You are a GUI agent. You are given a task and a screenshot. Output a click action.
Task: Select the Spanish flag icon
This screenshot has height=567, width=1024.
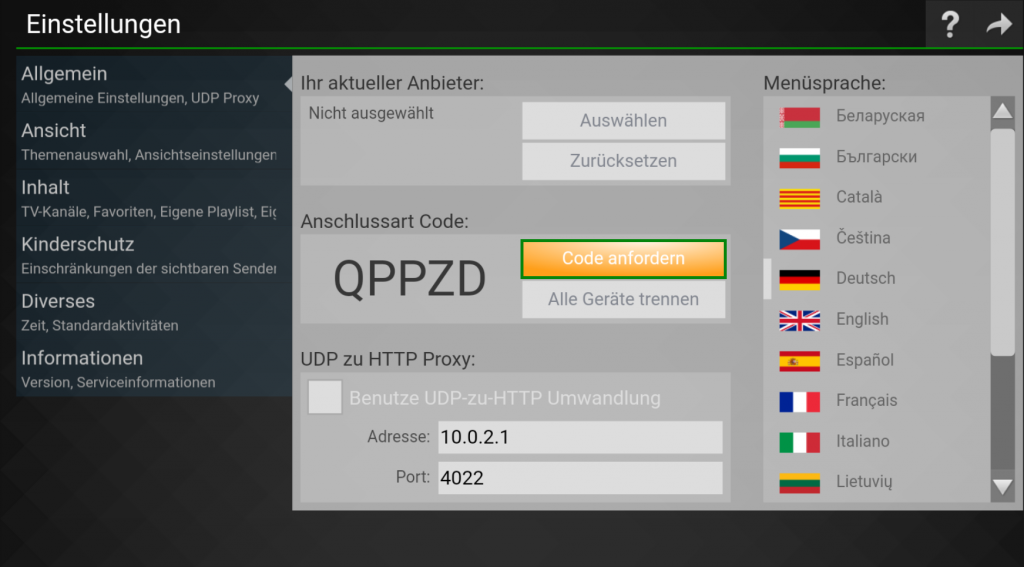pos(799,361)
